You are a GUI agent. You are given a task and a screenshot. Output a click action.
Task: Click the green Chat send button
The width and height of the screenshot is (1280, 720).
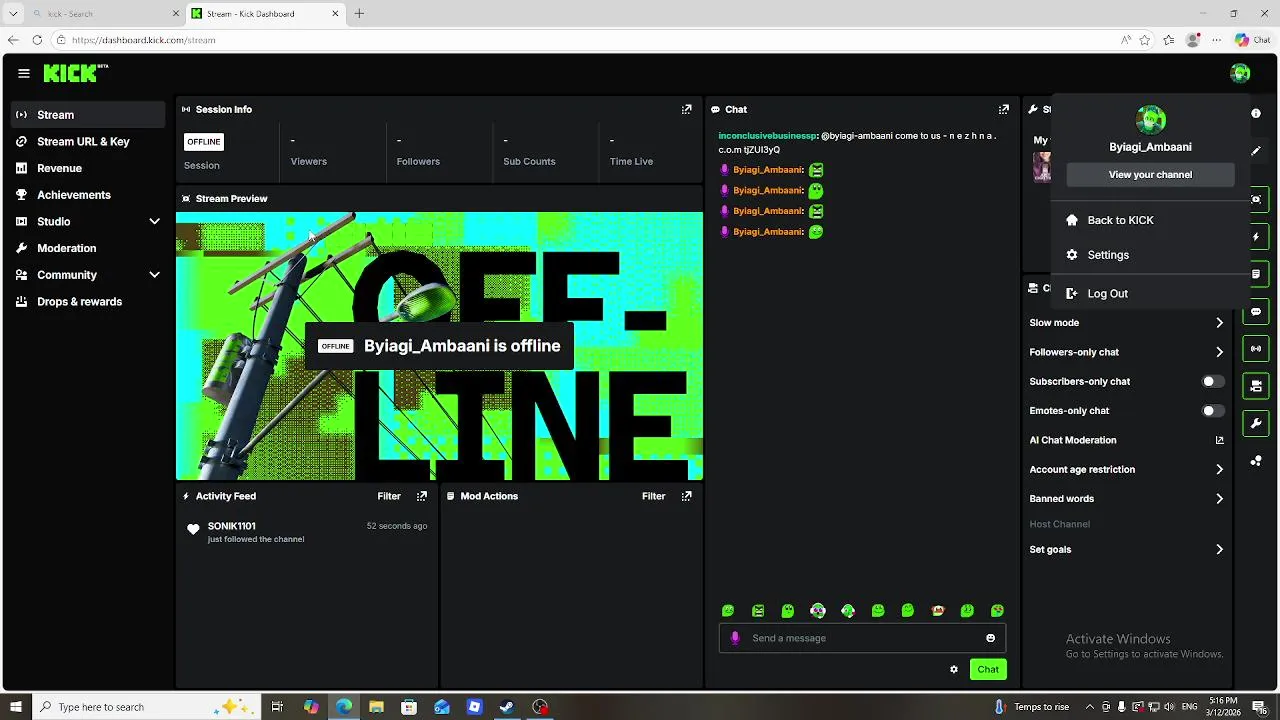click(988, 669)
